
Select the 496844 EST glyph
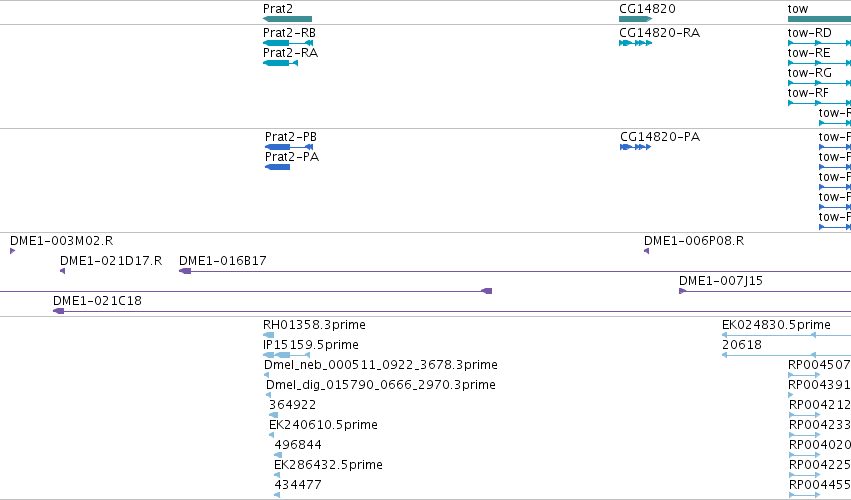(278, 455)
